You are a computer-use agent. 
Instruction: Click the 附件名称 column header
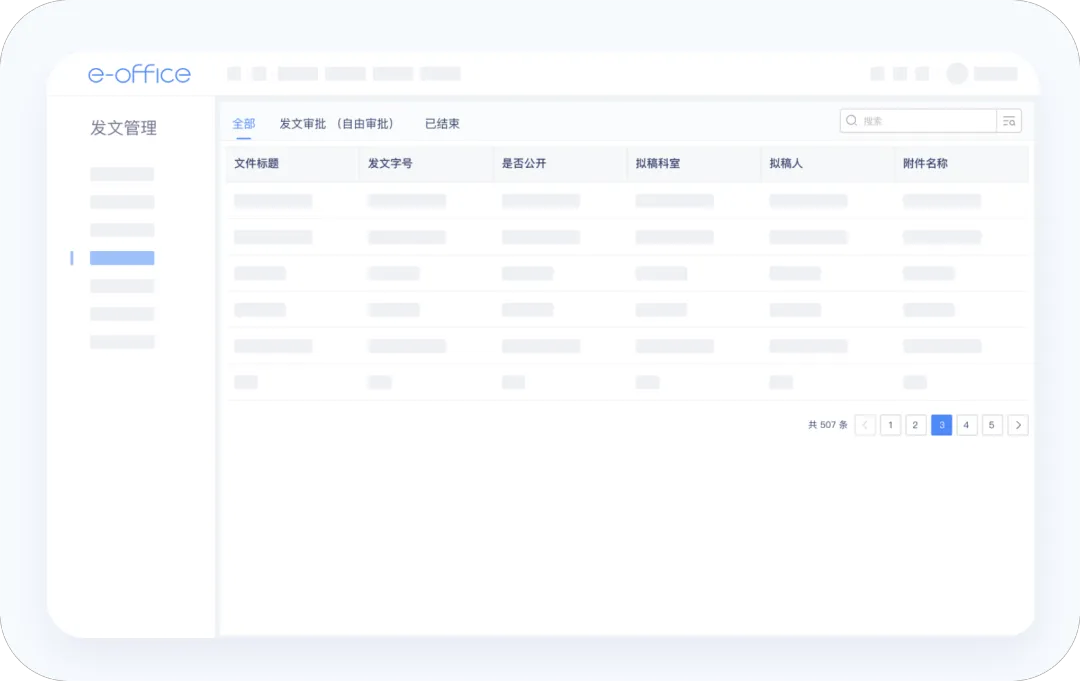(925, 163)
